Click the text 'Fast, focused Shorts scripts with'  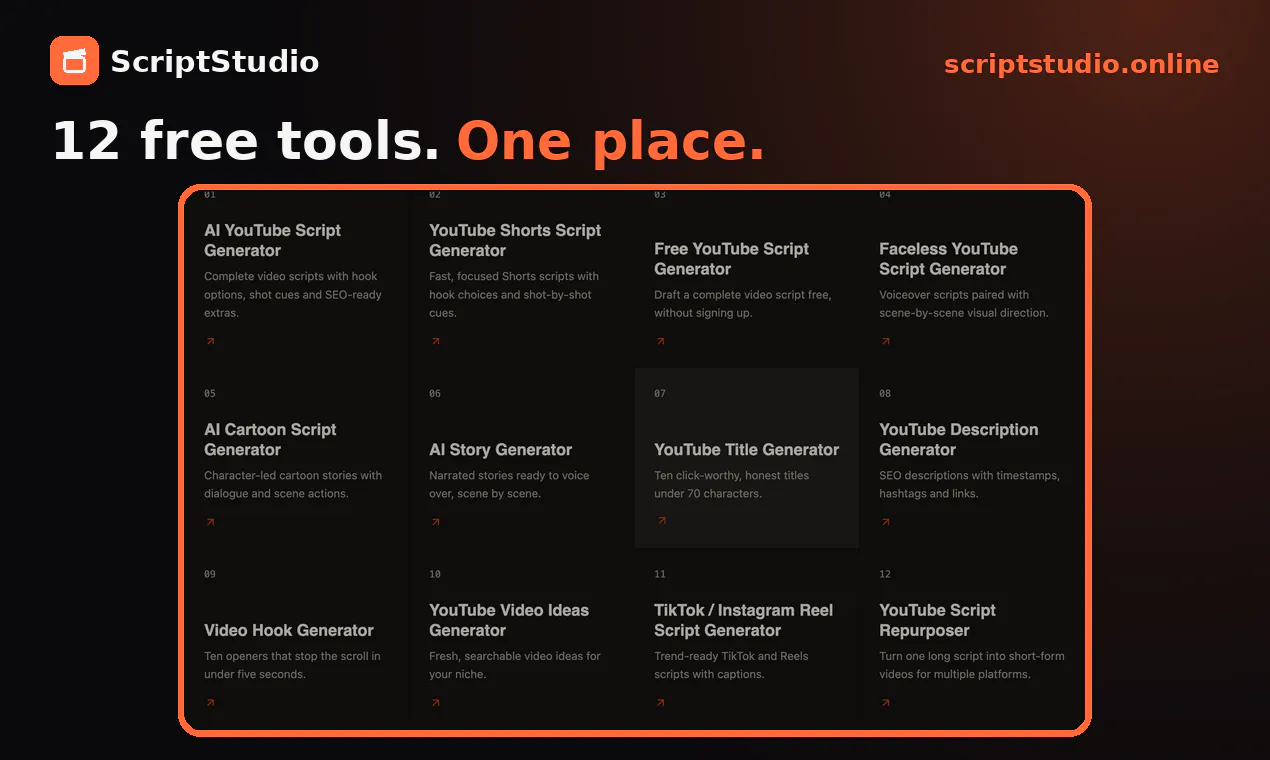[514, 276]
